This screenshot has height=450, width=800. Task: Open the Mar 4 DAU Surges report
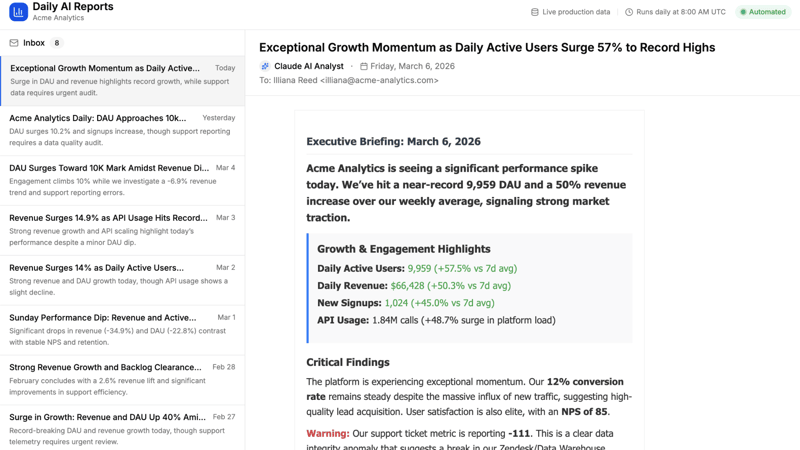coord(122,180)
